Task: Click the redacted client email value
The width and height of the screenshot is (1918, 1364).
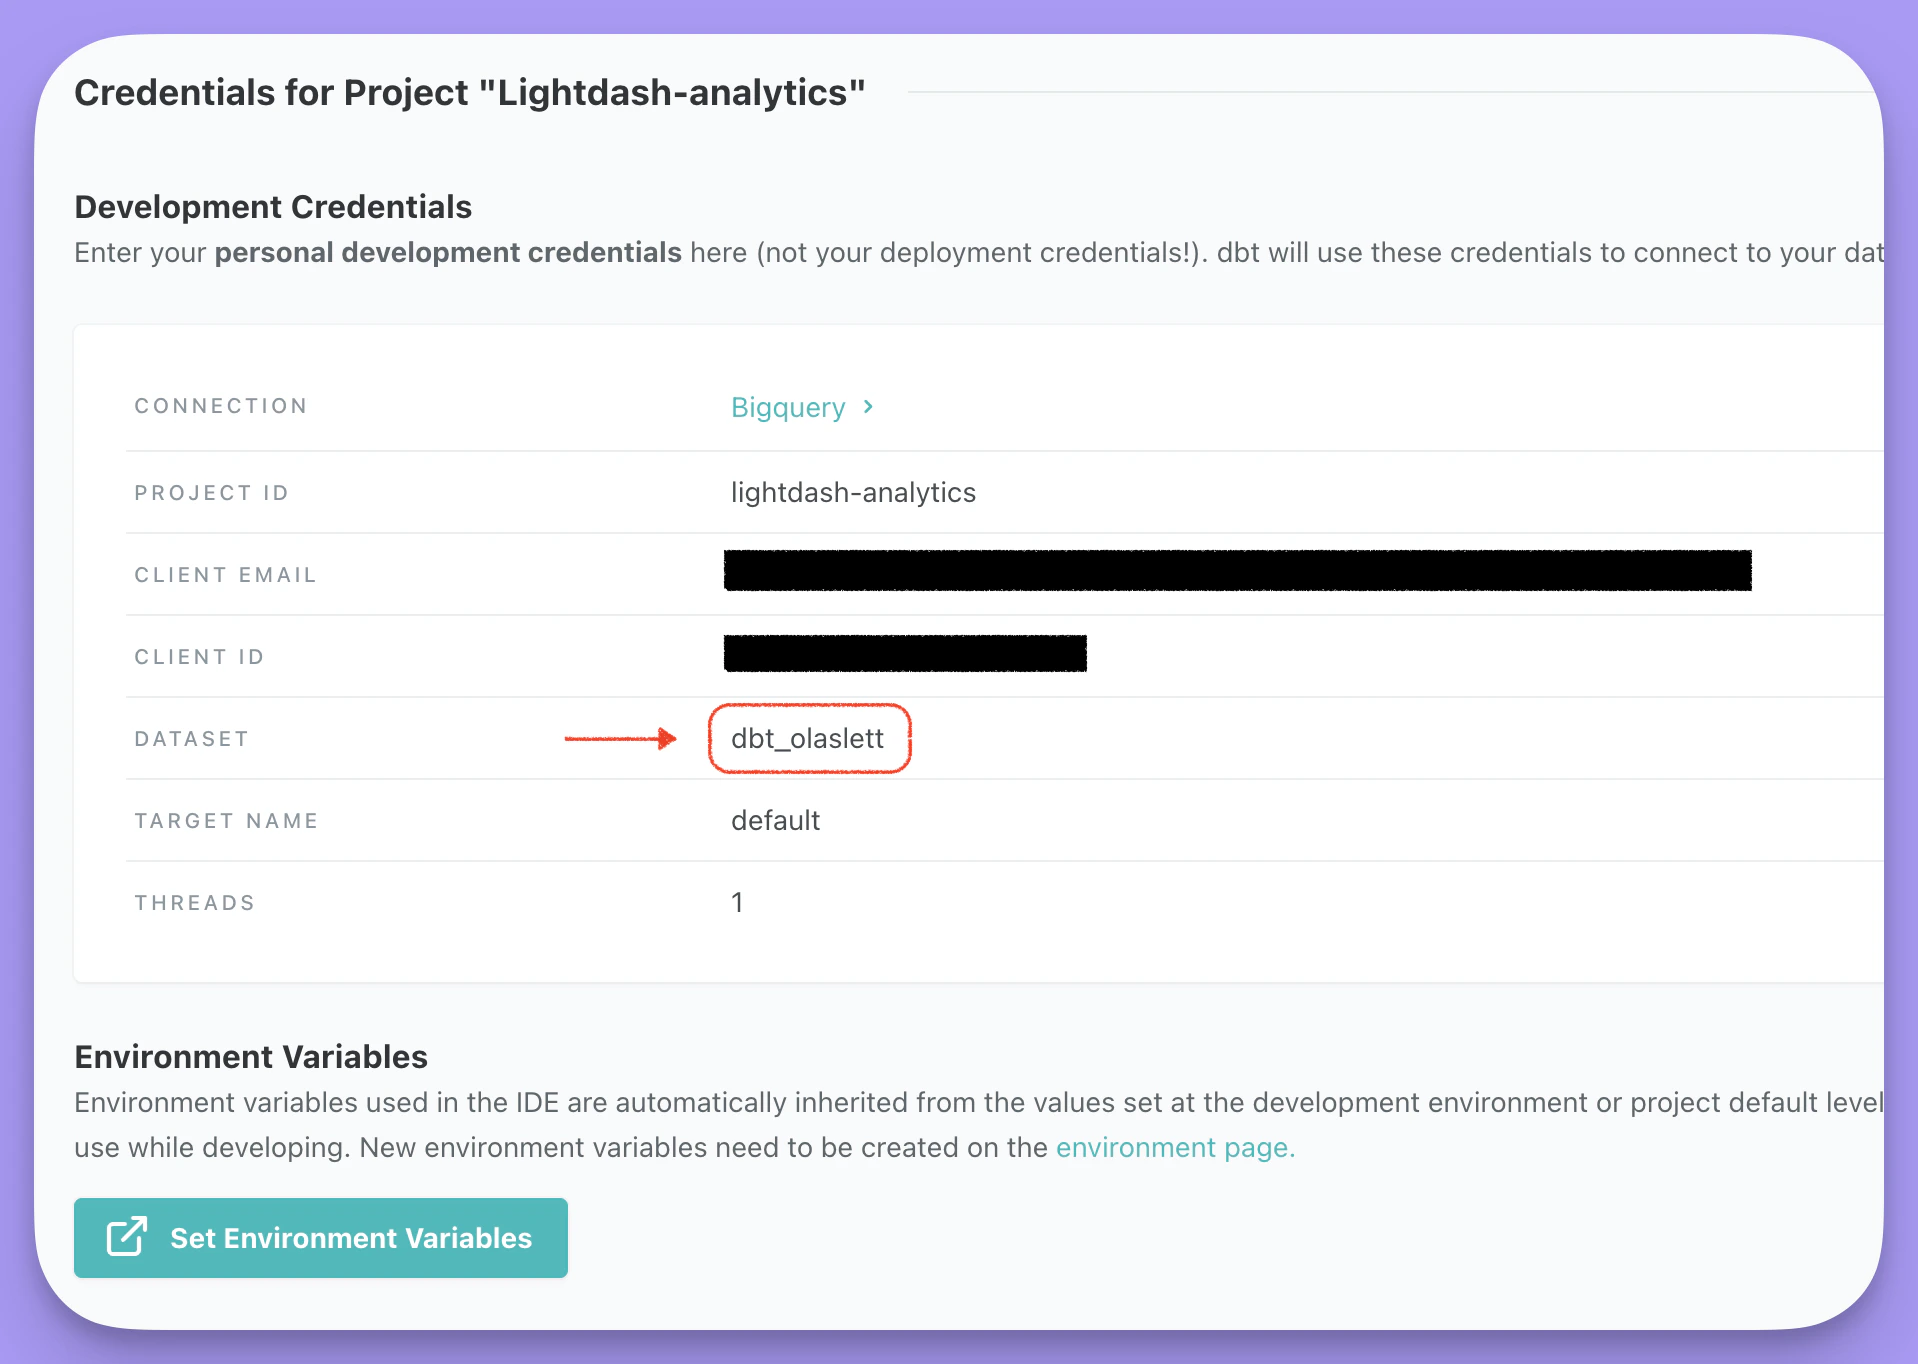Action: [x=1238, y=570]
